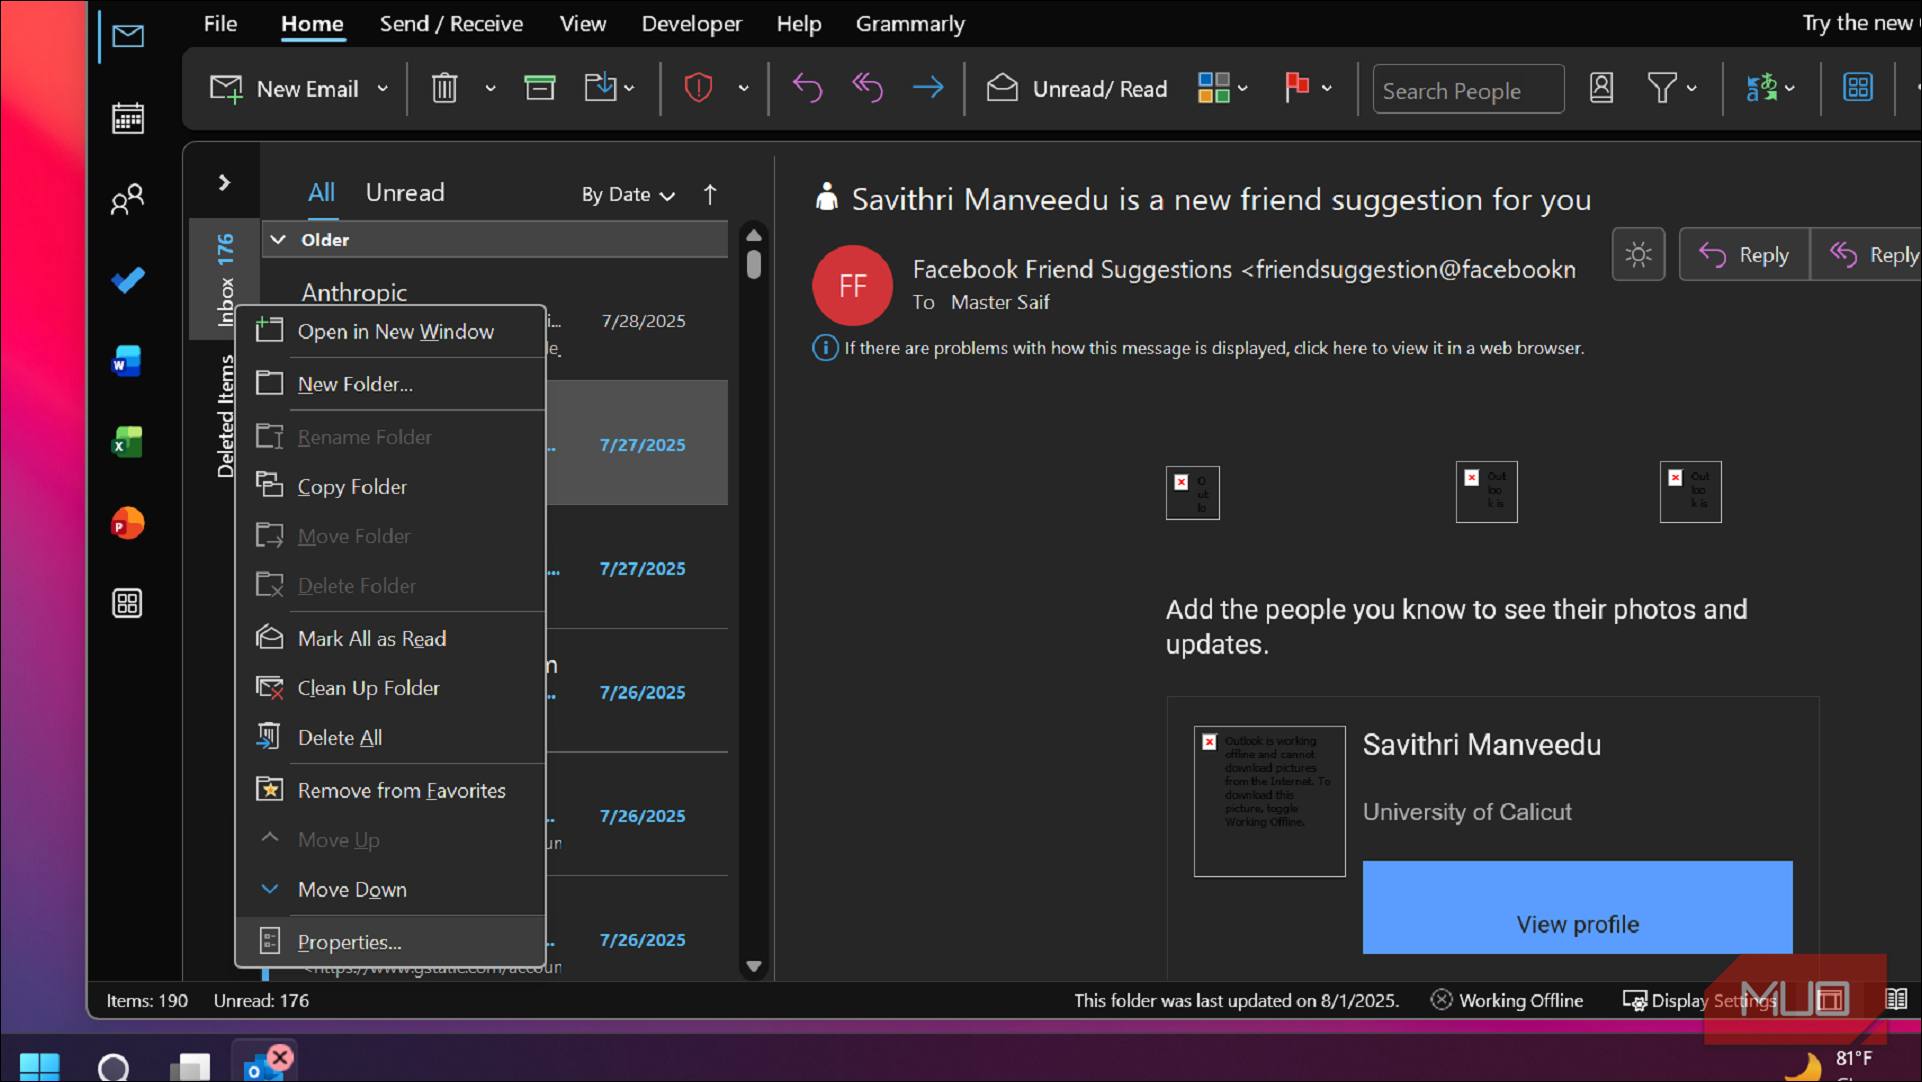Open the Address Book
The width and height of the screenshot is (1922, 1082).
tap(1601, 88)
